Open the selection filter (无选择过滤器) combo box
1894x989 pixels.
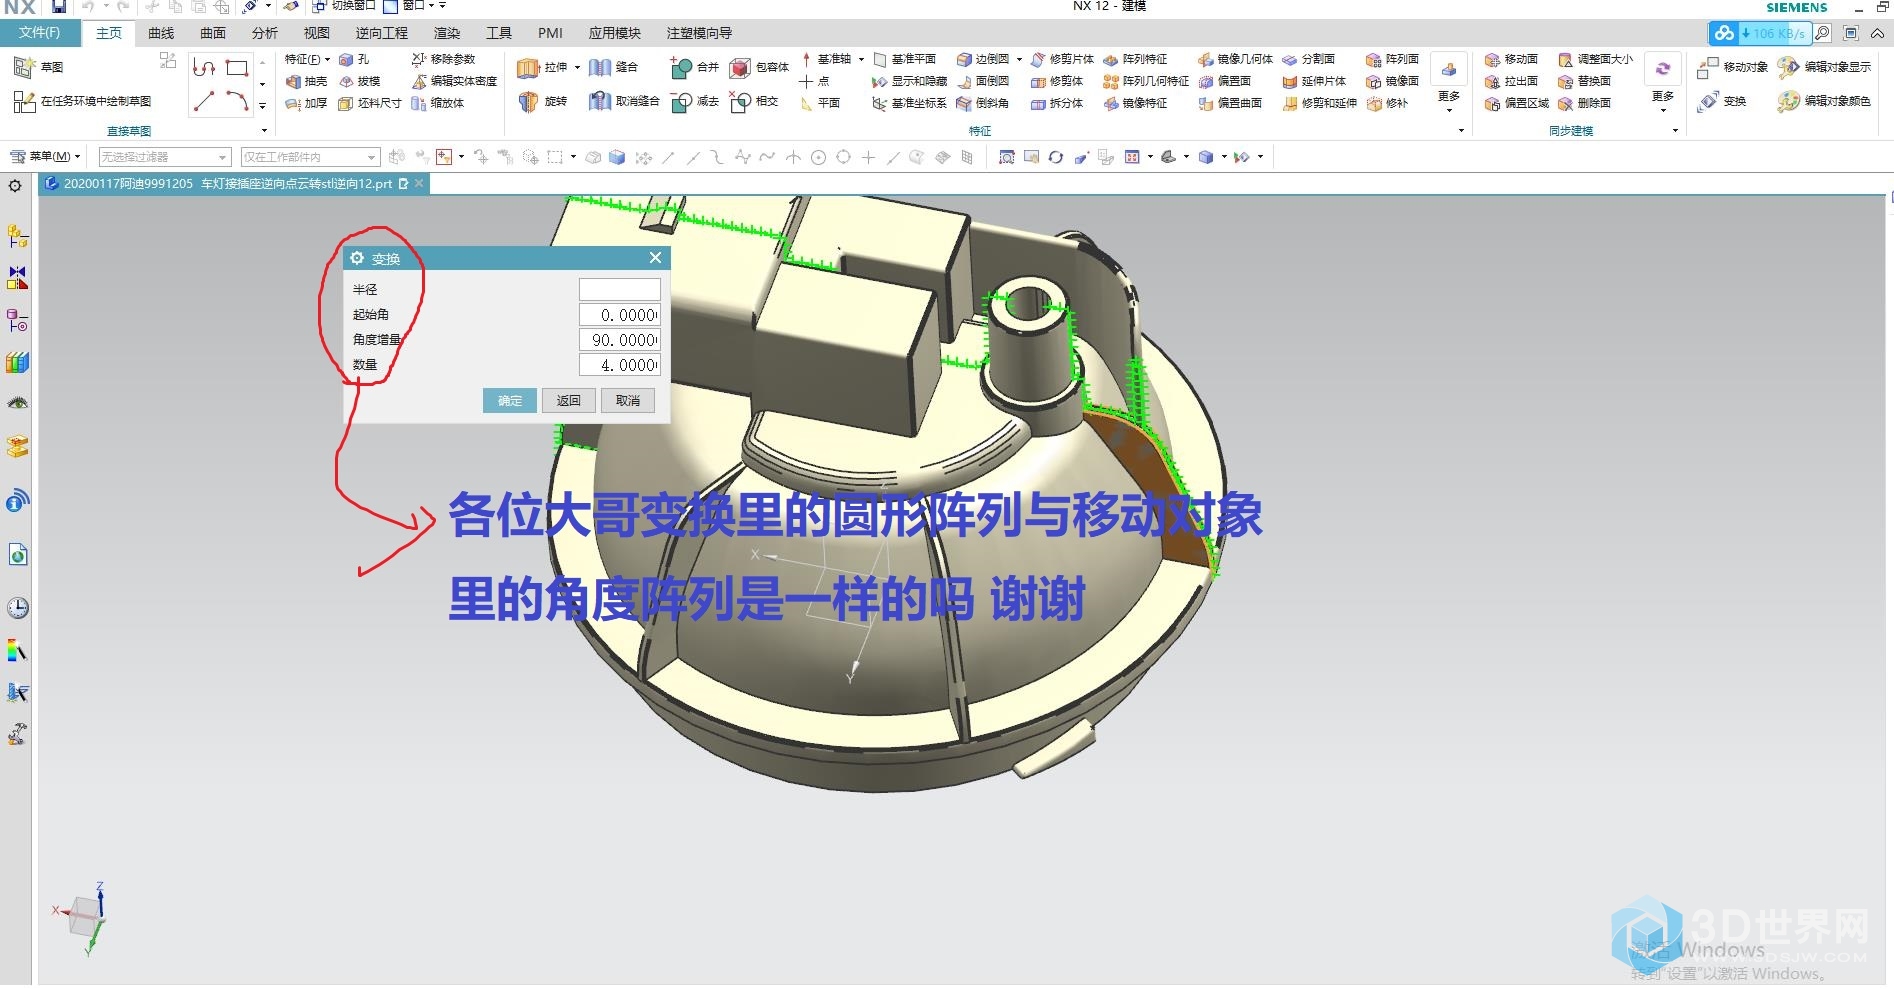tap(165, 157)
